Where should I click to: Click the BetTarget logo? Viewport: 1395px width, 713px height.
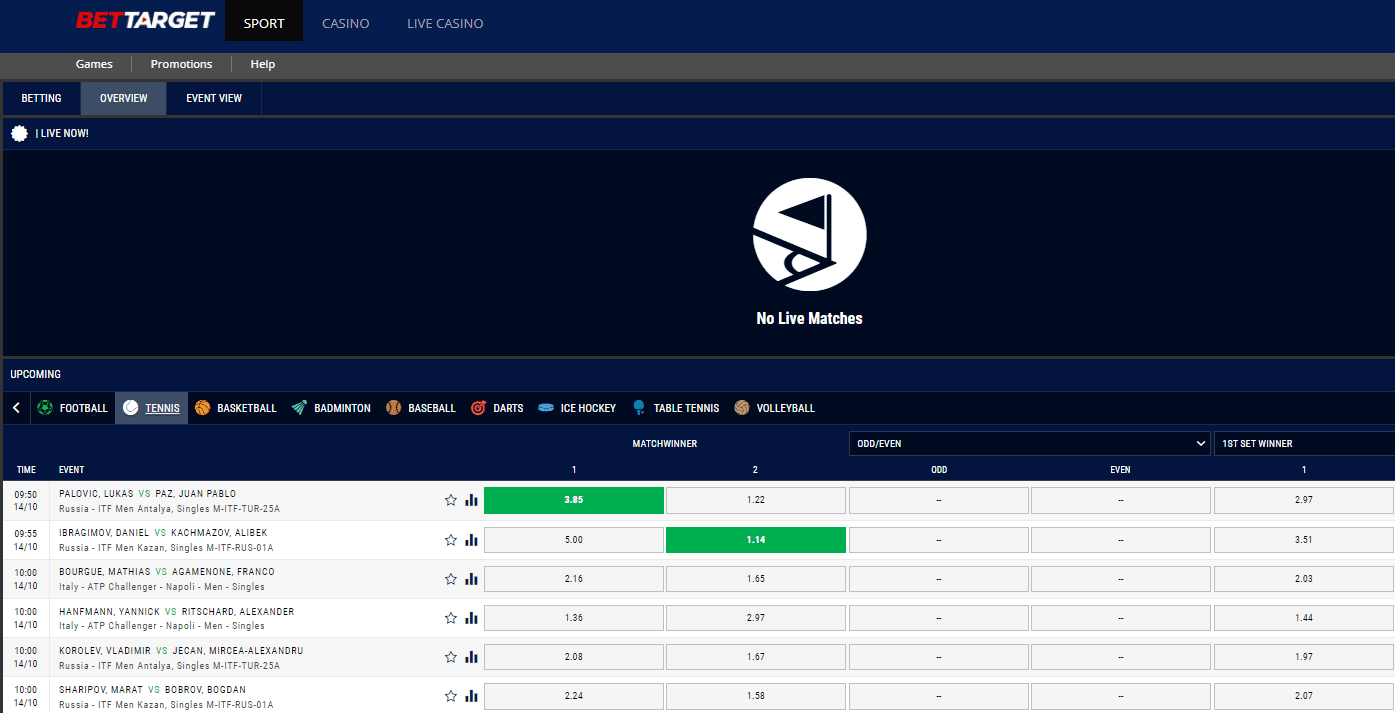click(x=145, y=21)
